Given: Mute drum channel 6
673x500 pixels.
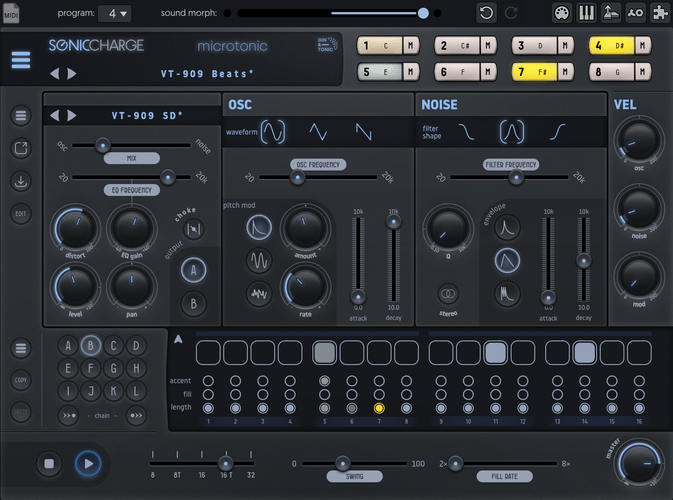Looking at the screenshot, I should (x=488, y=72).
